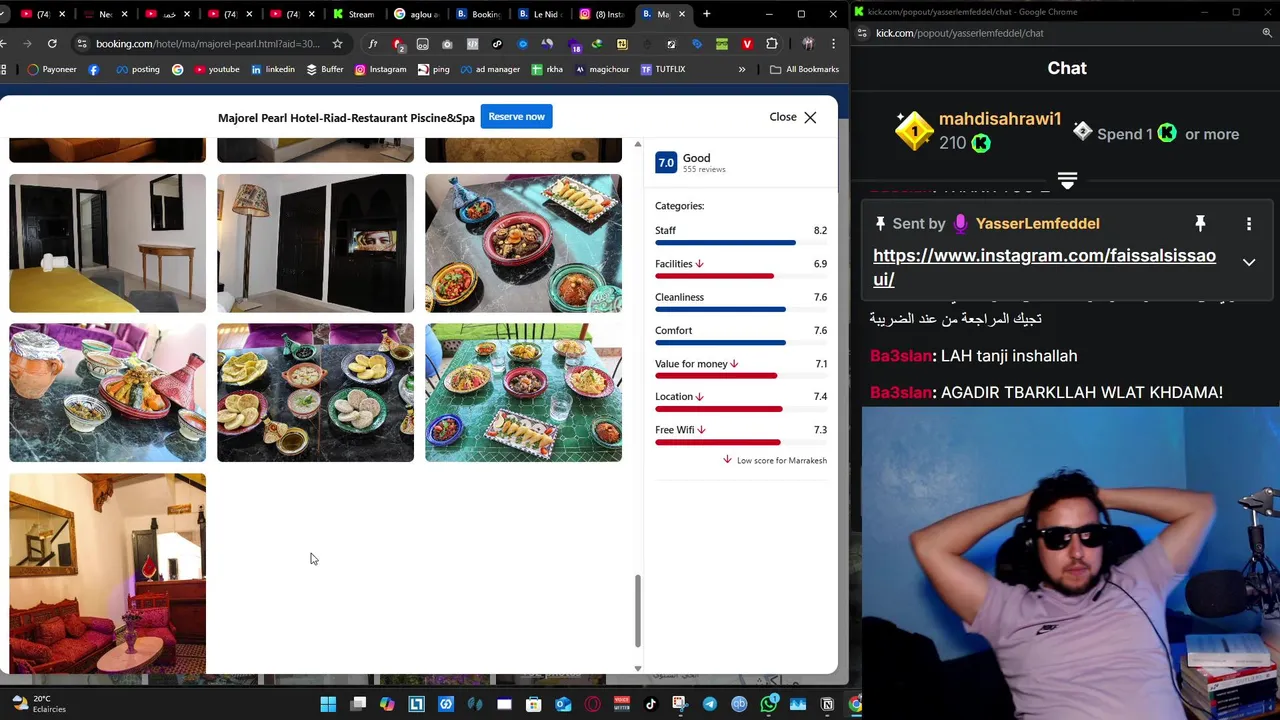Open the black room with mirror photo
This screenshot has width=1280, height=720.
pos(107,243)
